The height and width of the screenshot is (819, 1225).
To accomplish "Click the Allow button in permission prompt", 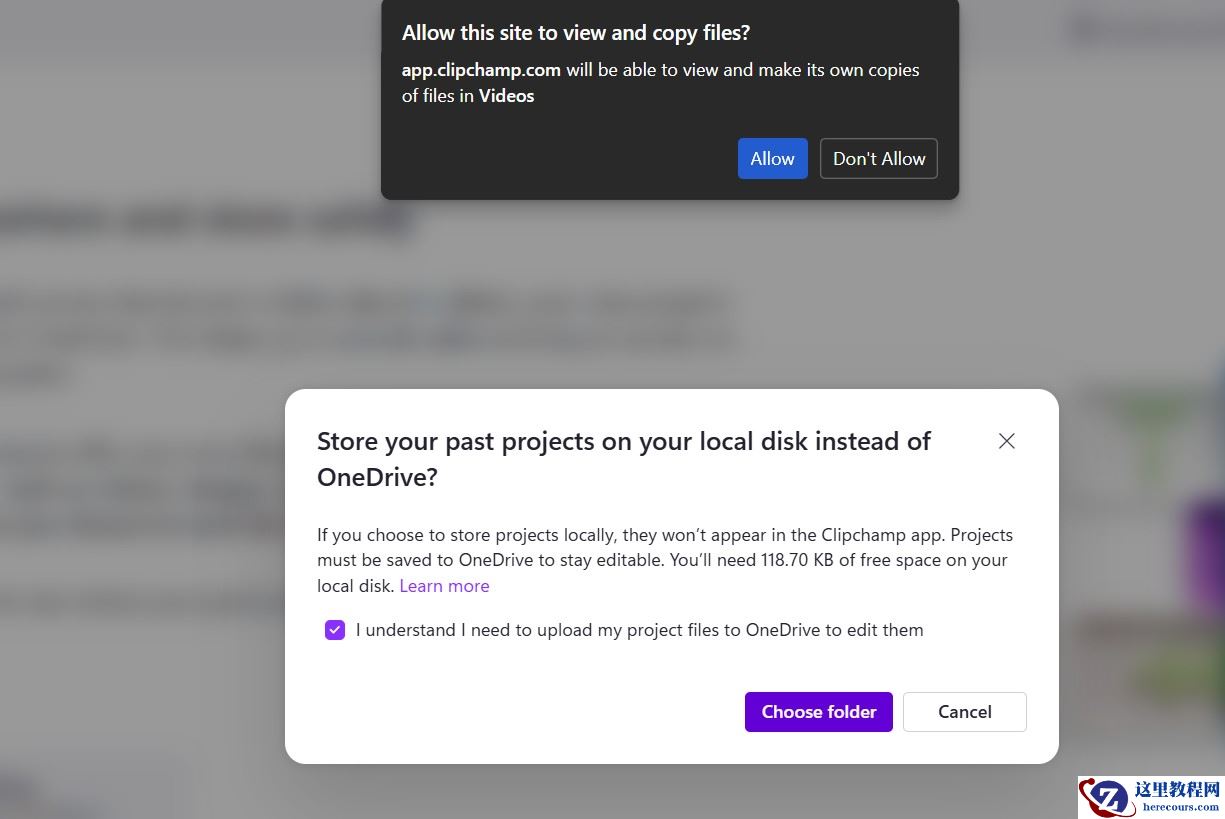I will pyautogui.click(x=772, y=159).
